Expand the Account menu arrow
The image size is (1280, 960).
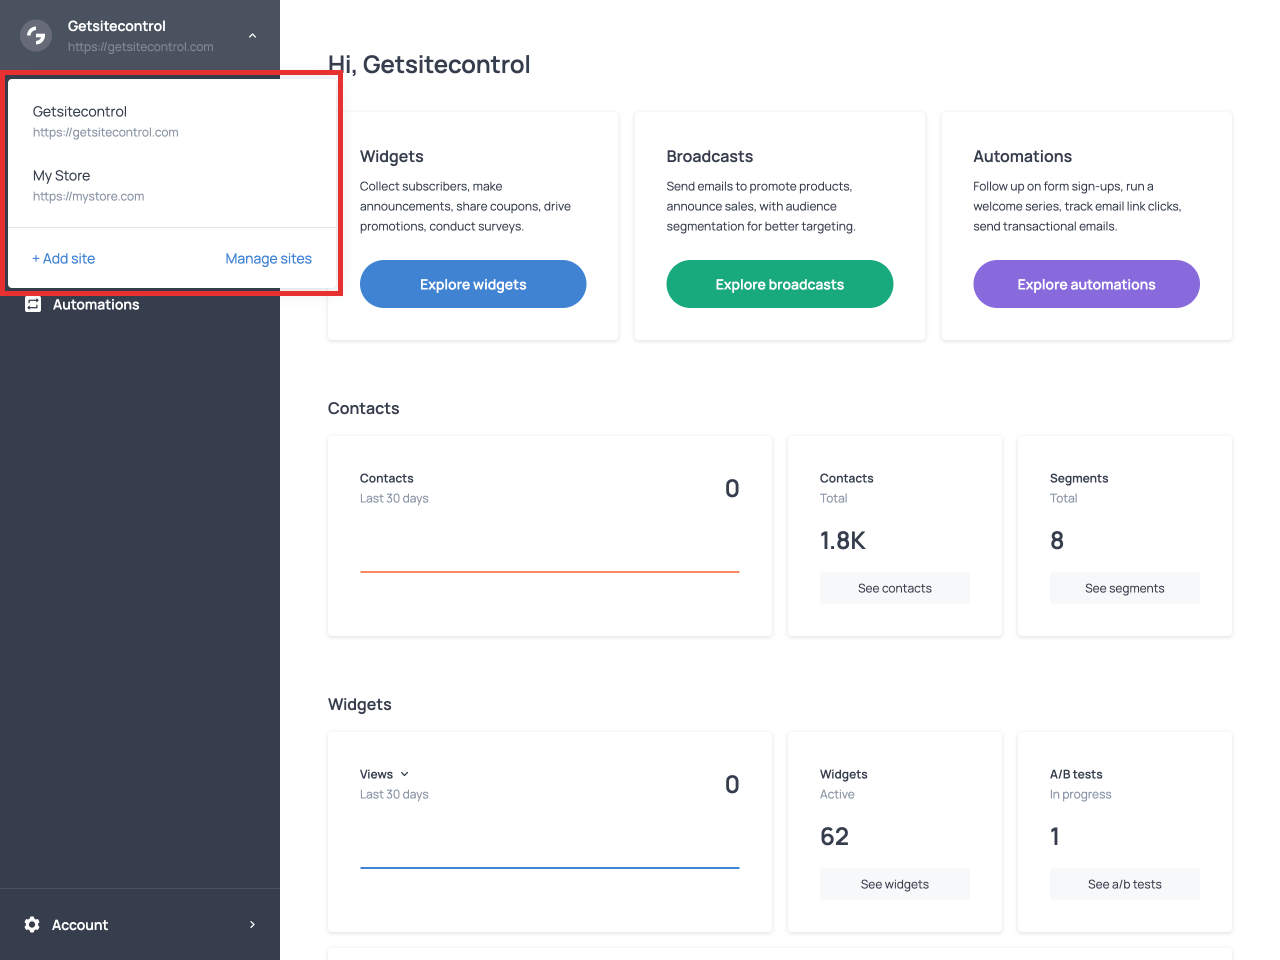(252, 925)
